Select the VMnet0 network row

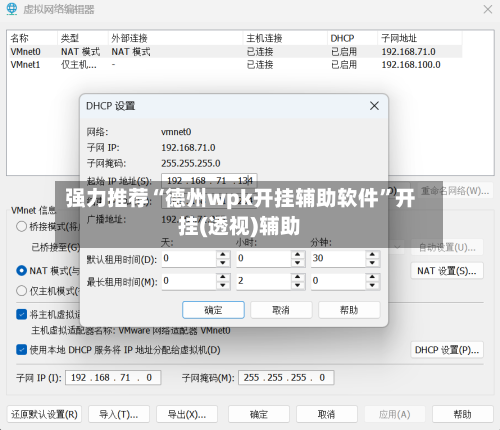click(235, 52)
